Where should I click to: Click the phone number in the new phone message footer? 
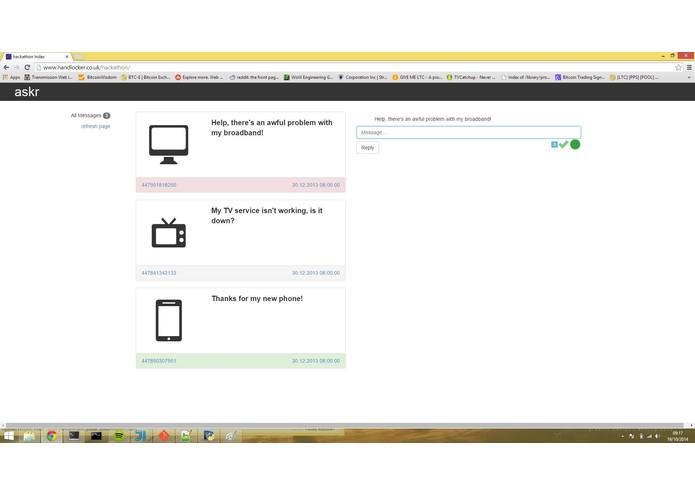(159, 361)
